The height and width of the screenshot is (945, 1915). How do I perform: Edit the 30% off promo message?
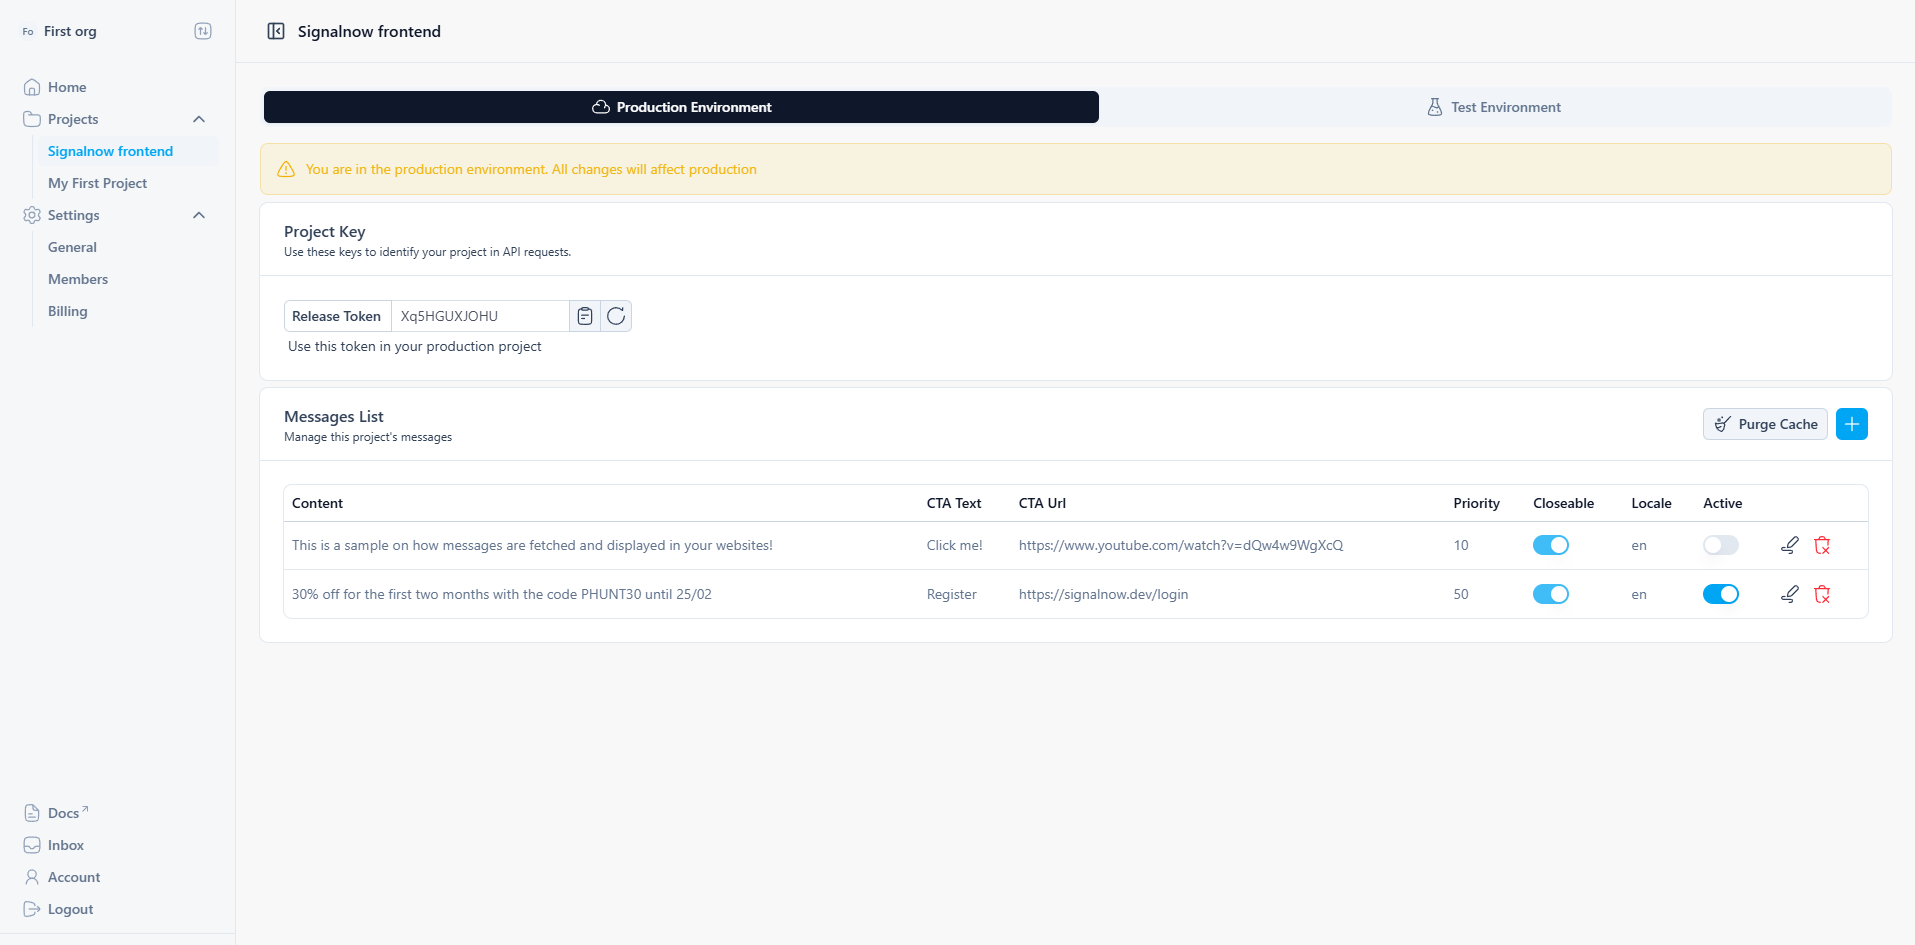[x=1789, y=594]
